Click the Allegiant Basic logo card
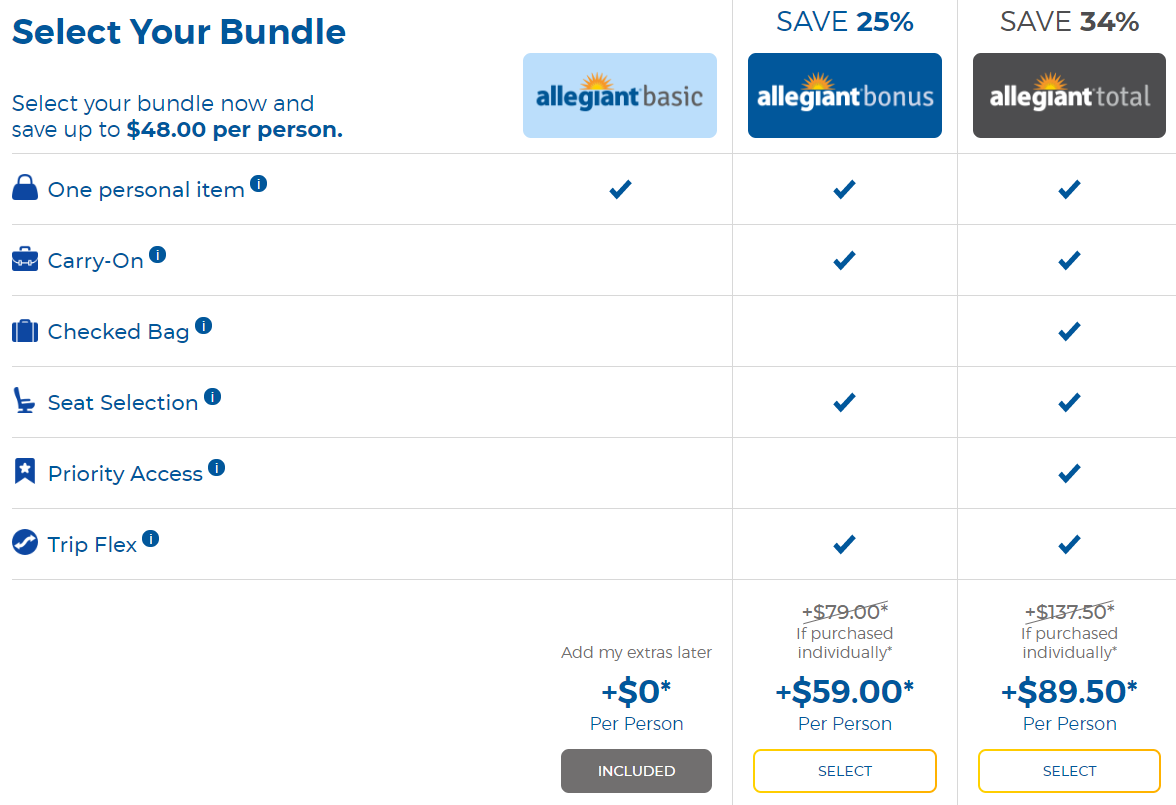The image size is (1176, 805). tap(620, 96)
